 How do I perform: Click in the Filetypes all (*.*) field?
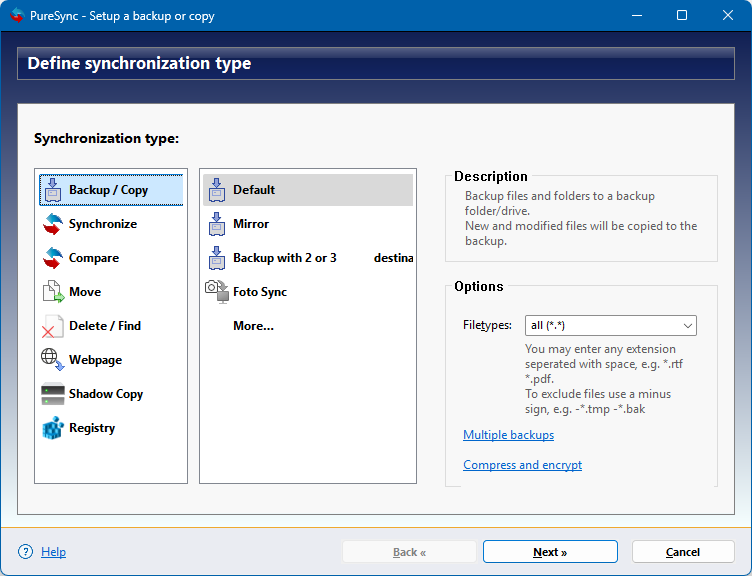[x=611, y=326]
